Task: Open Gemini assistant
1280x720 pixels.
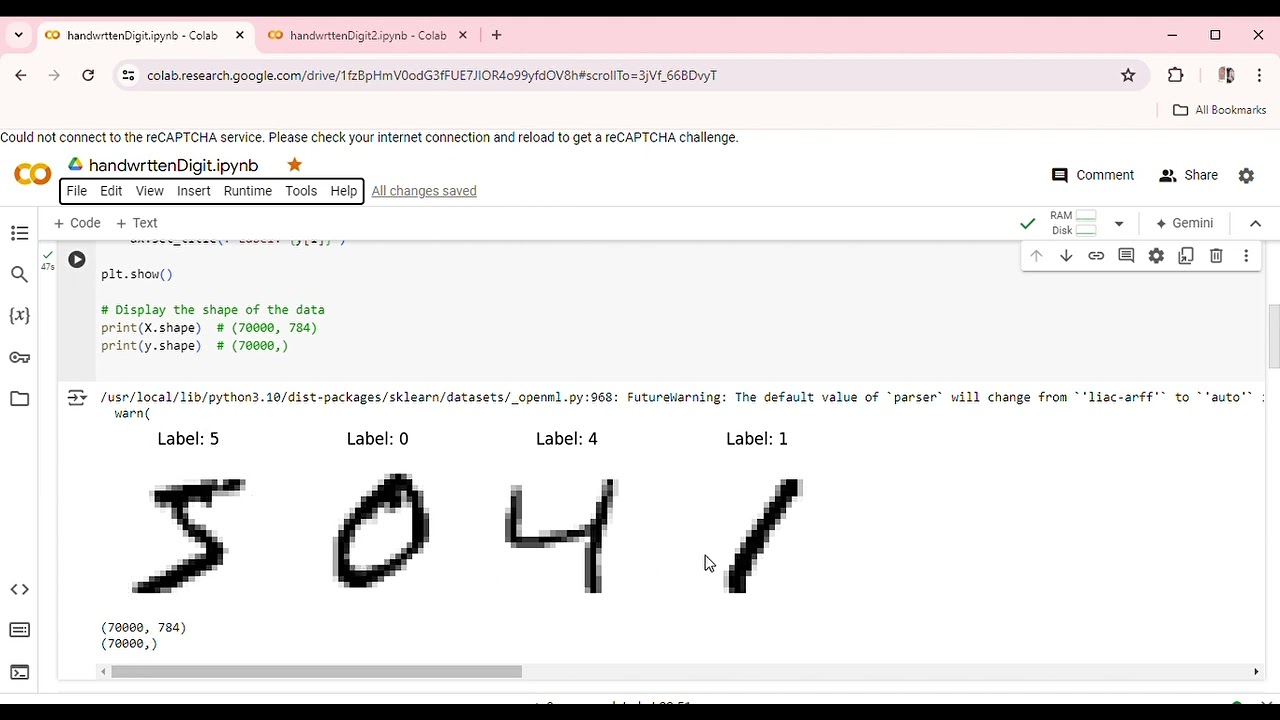Action: 1184,223
